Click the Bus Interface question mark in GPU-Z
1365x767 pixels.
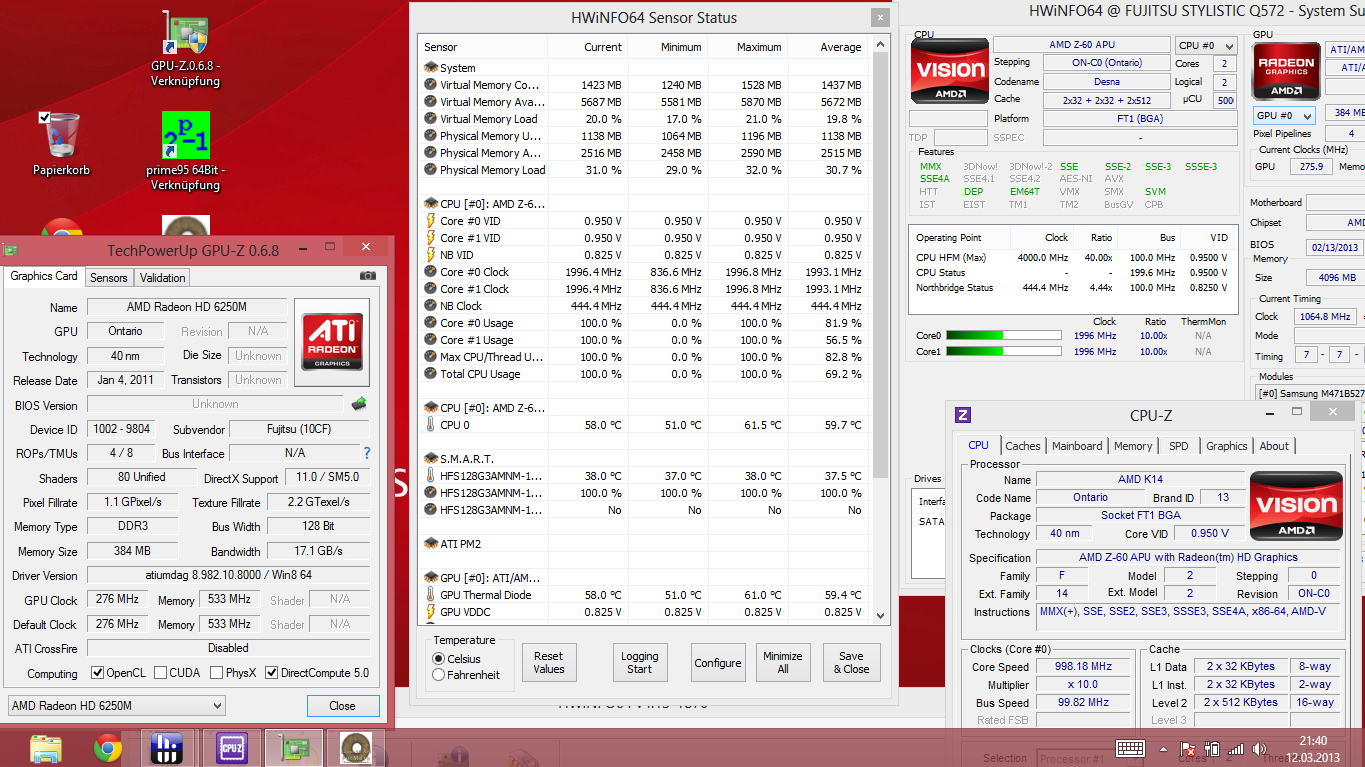tap(367, 453)
